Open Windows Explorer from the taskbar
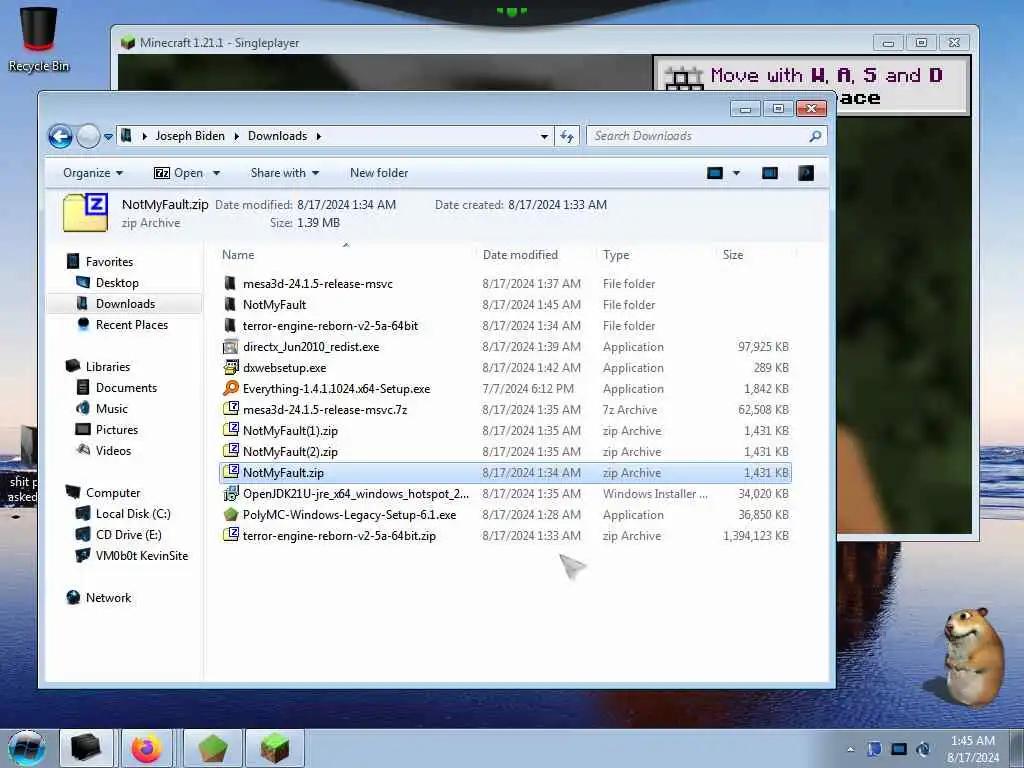This screenshot has width=1024, height=768. (87, 748)
